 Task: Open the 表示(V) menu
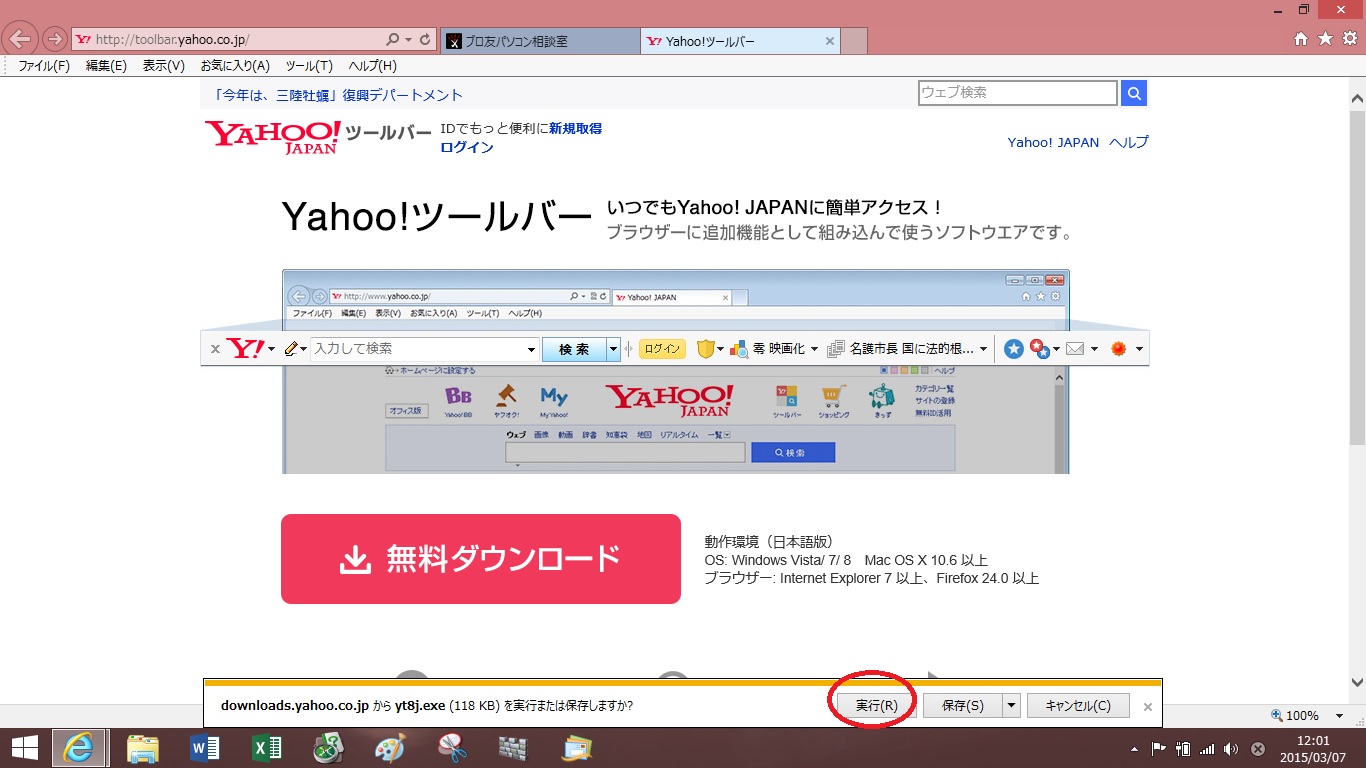[164, 66]
